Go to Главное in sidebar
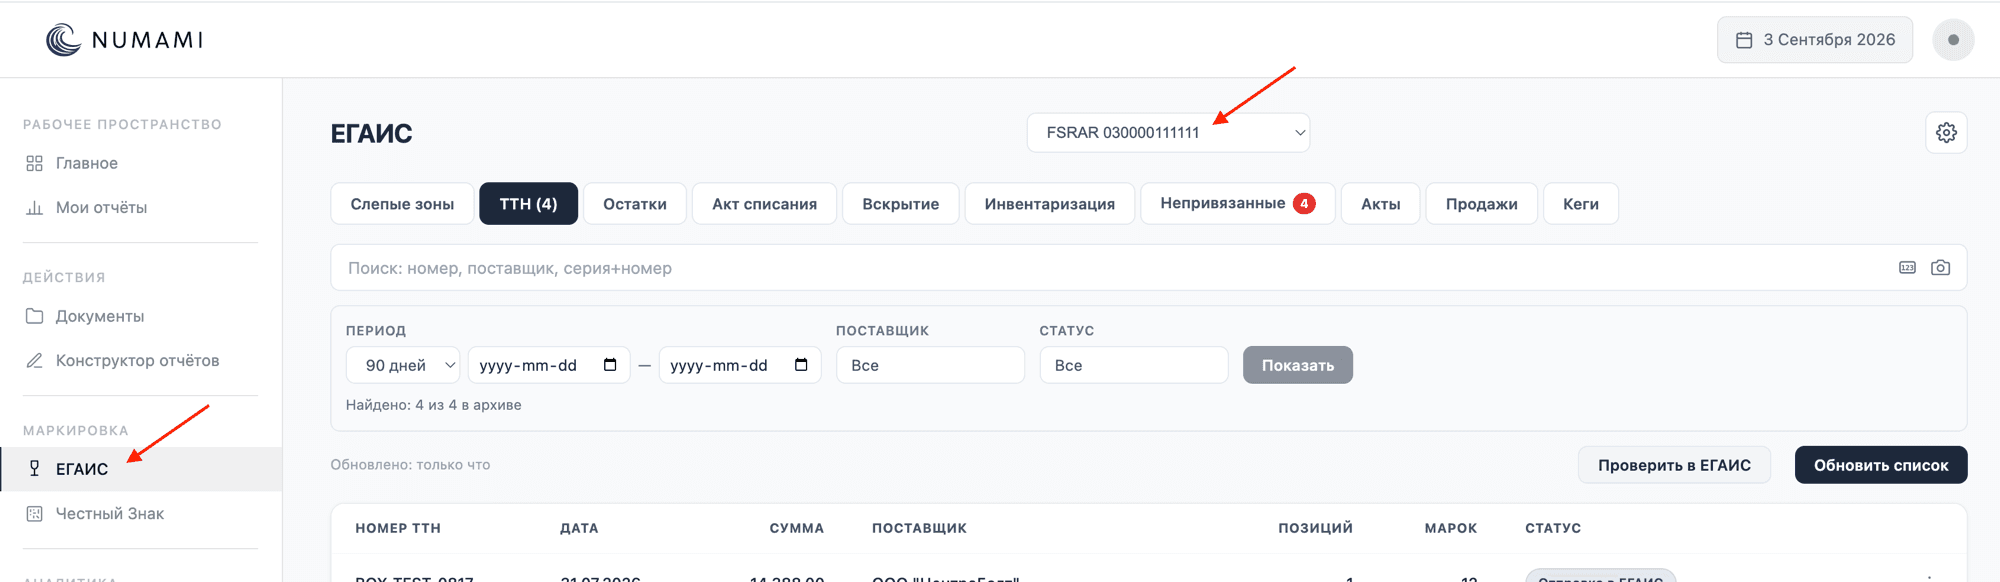The height and width of the screenshot is (582, 2000). point(140,163)
